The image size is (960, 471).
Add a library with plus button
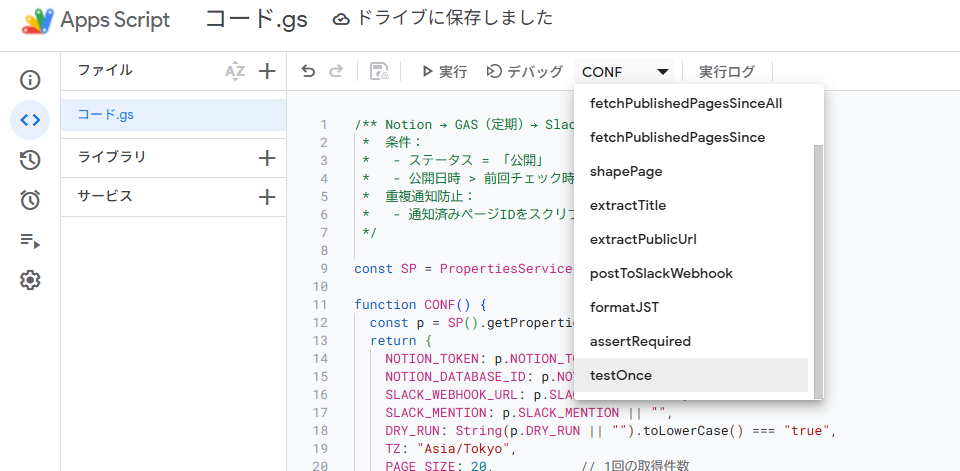267,157
